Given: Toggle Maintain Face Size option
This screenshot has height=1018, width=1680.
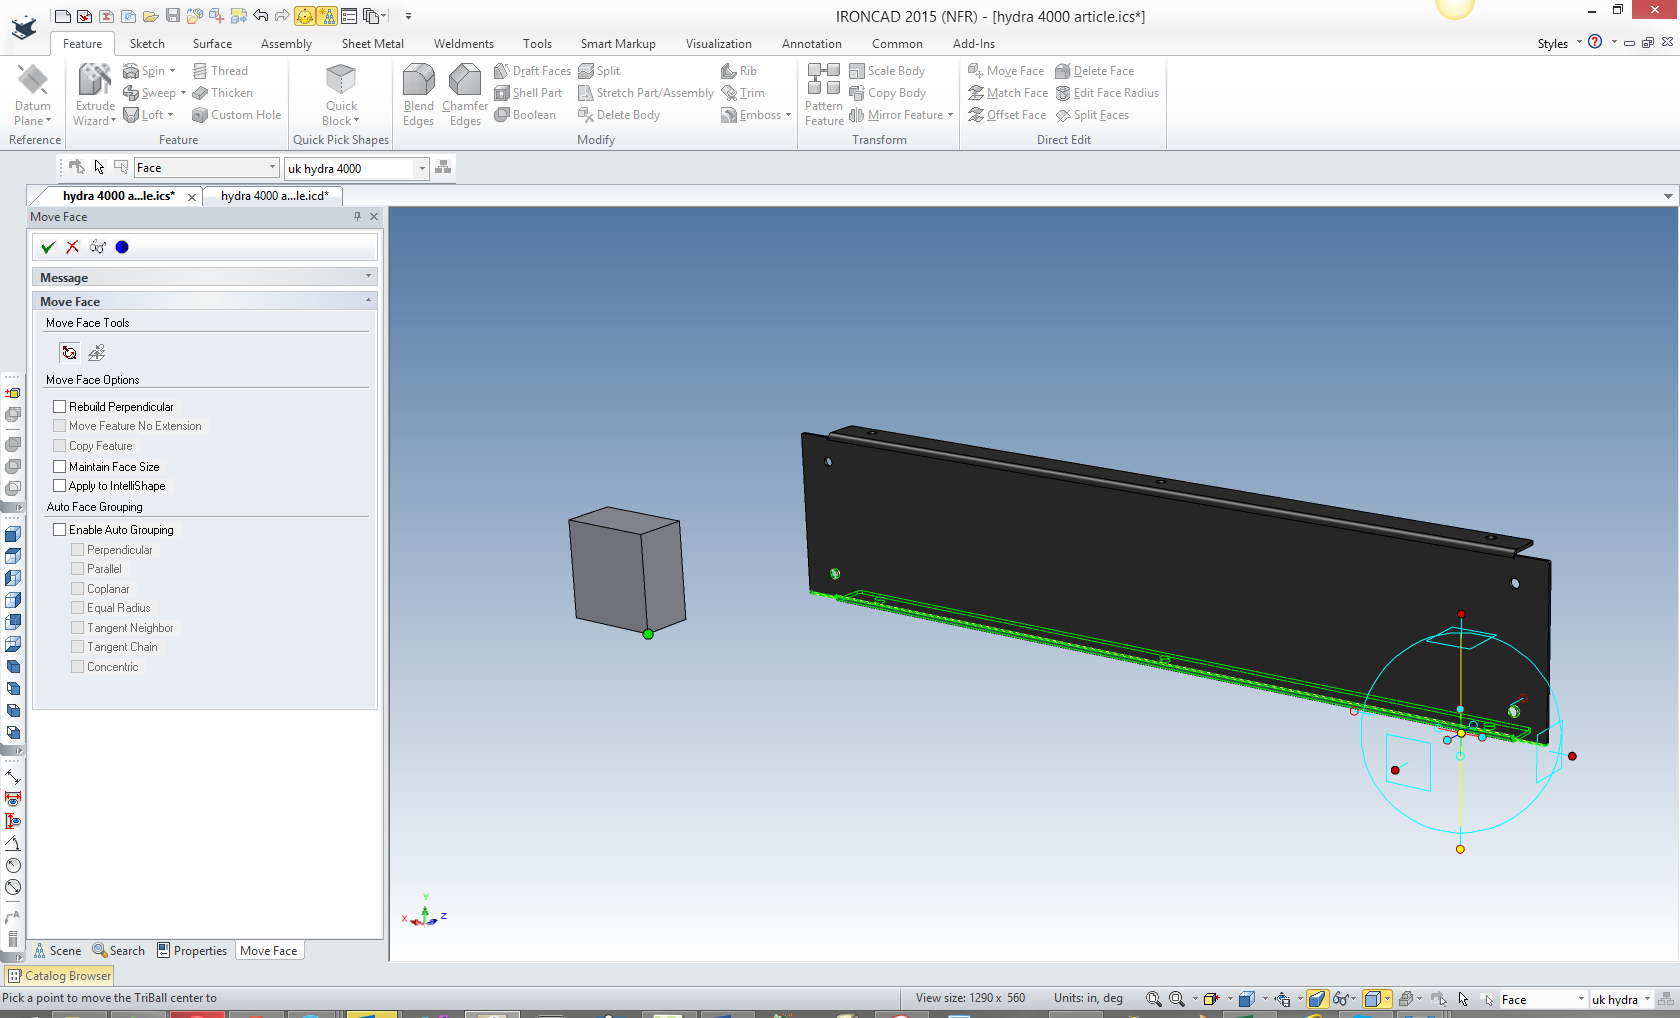Looking at the screenshot, I should [x=60, y=467].
